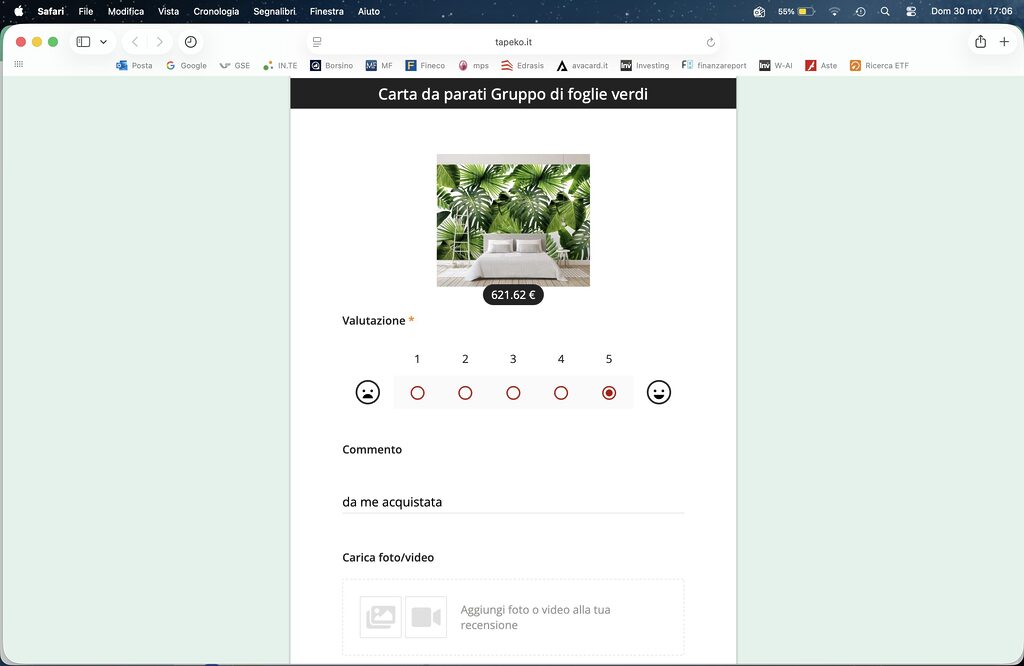Open the Fineco bookmark

coord(425,65)
